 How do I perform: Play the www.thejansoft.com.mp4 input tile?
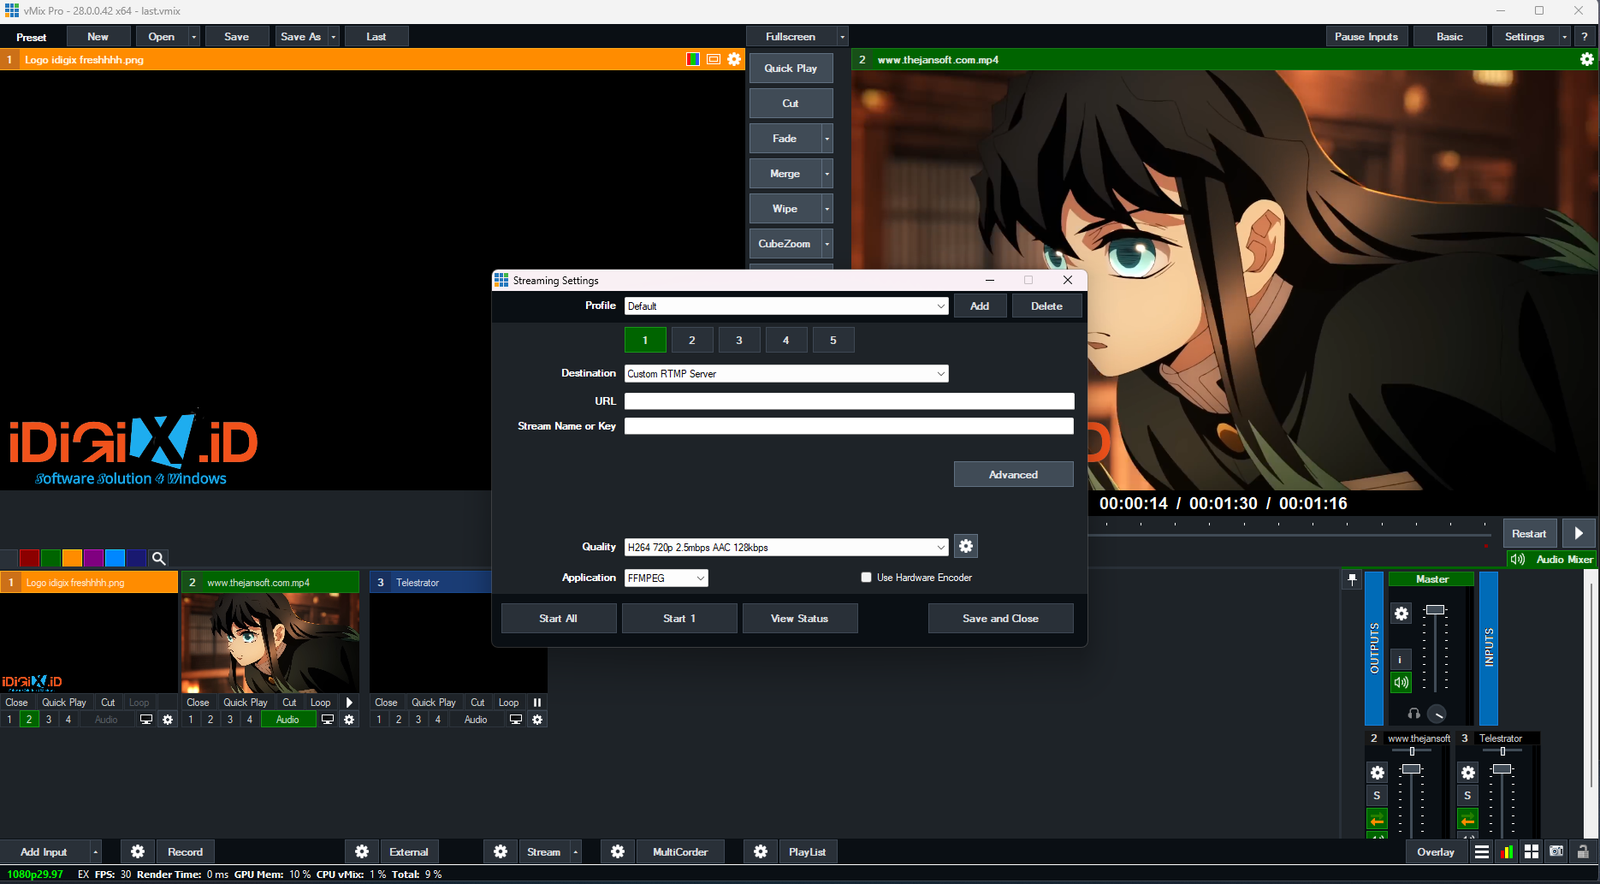tap(349, 702)
